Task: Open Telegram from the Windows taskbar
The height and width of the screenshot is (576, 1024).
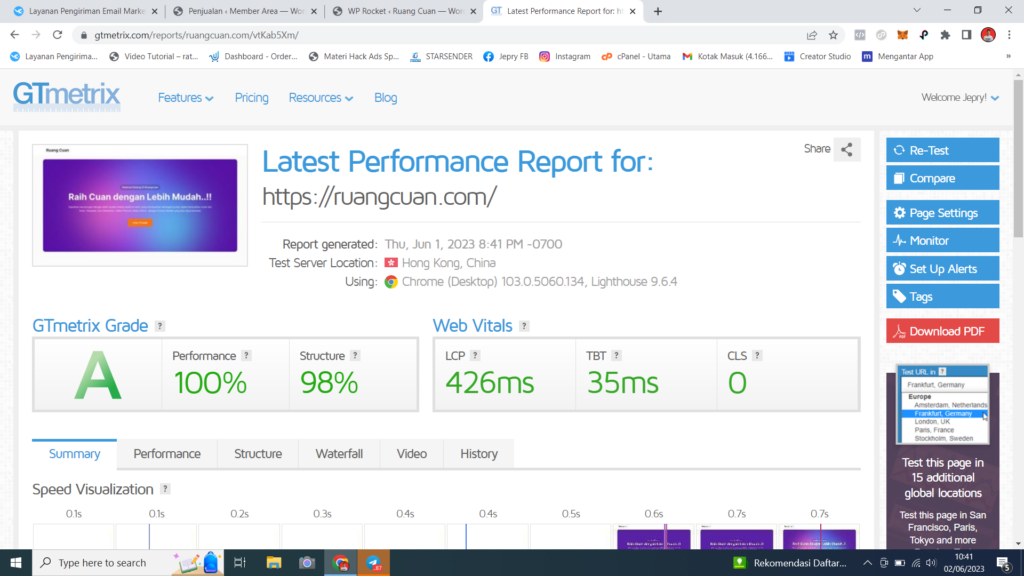Action: [373, 562]
